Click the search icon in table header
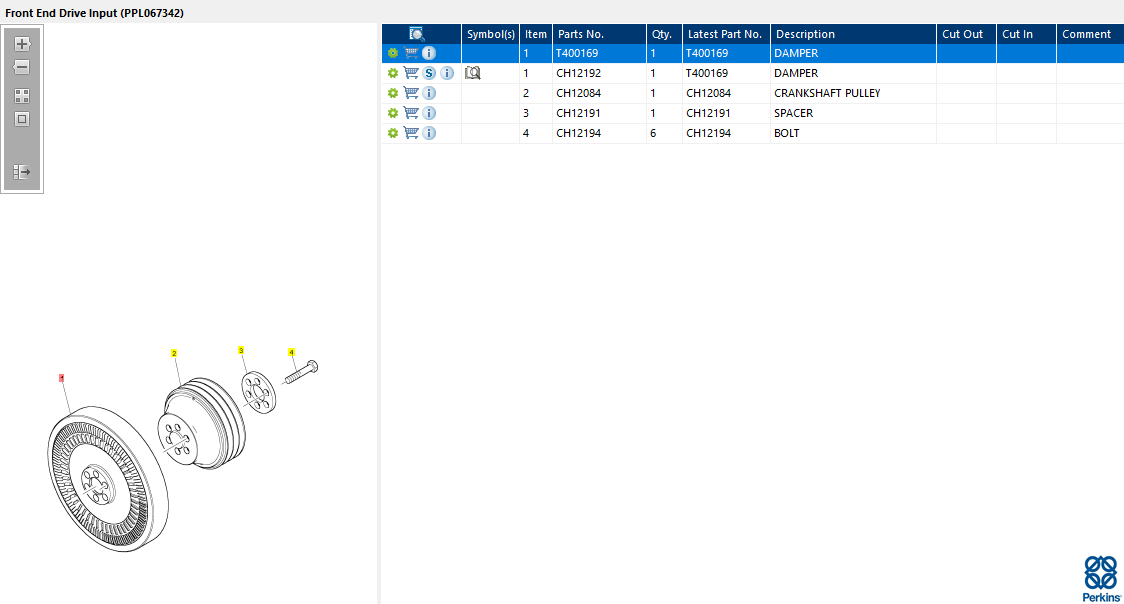1124x604 pixels. point(416,34)
